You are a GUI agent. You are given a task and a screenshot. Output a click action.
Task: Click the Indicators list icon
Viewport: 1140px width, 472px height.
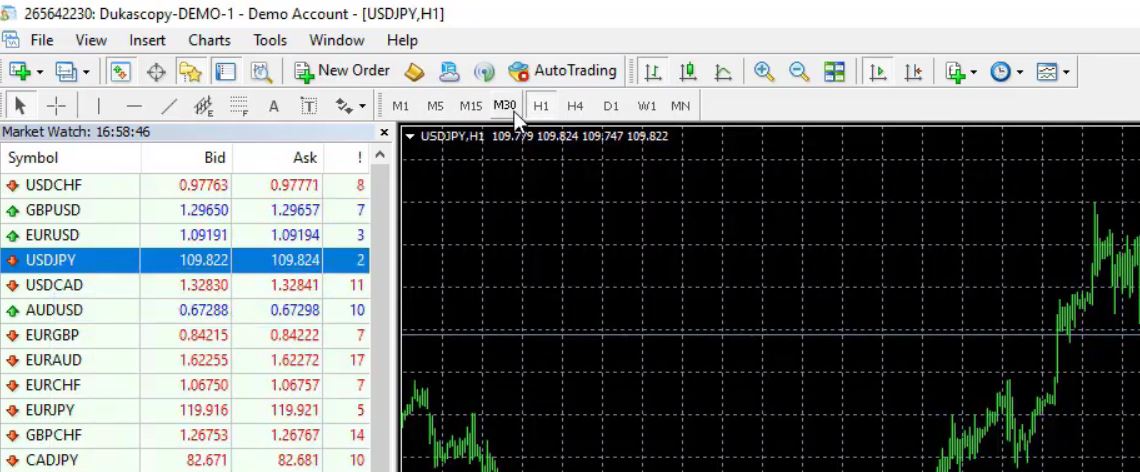tap(955, 71)
